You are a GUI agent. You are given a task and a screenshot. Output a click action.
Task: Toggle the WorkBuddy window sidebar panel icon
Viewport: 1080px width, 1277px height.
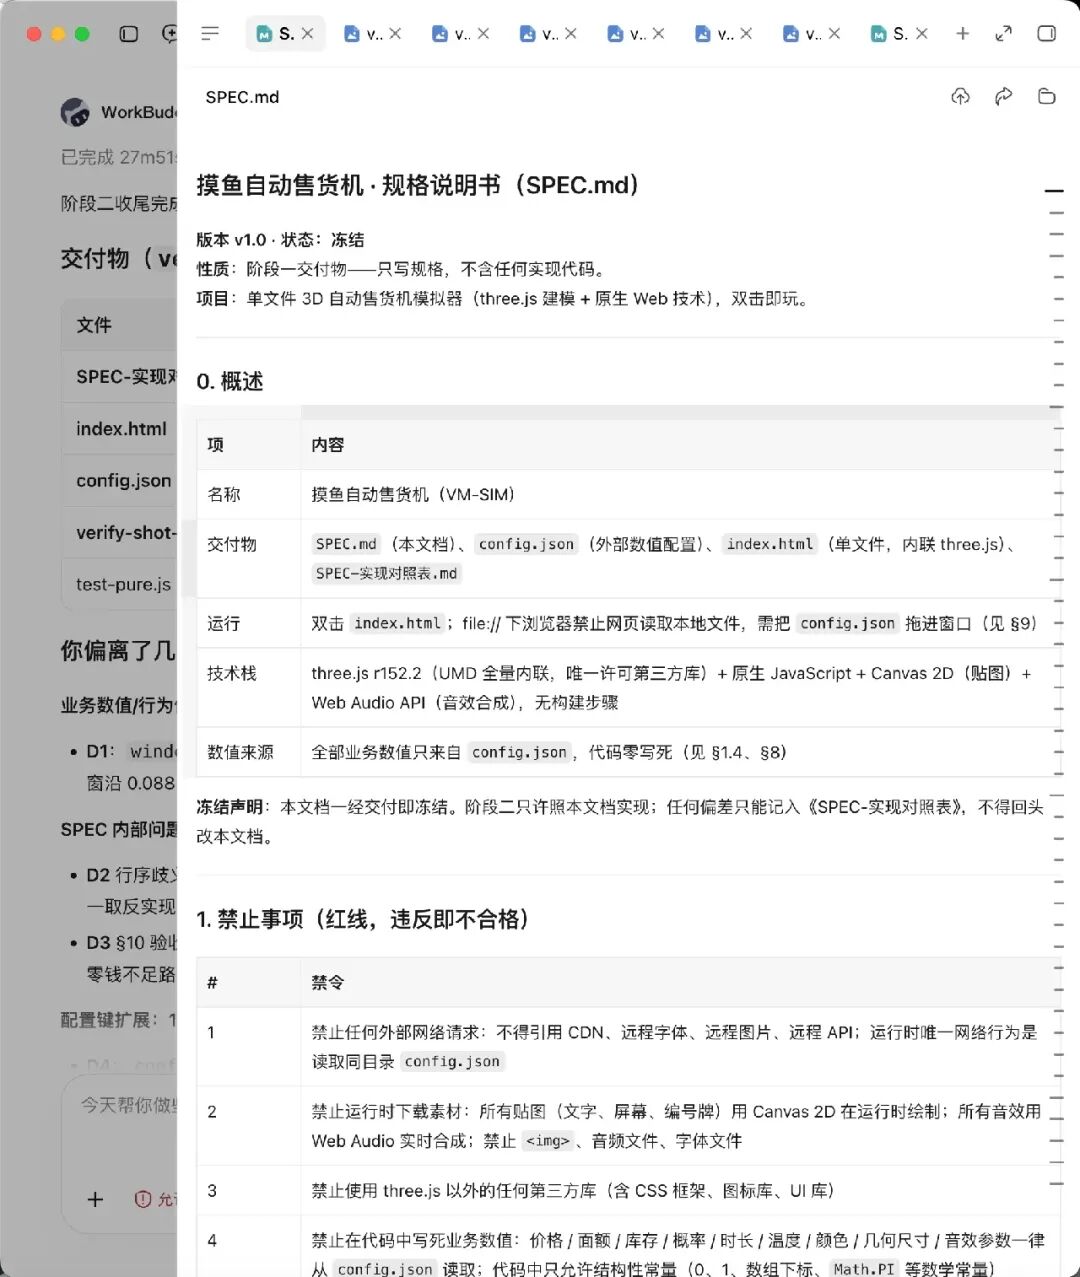coord(128,34)
